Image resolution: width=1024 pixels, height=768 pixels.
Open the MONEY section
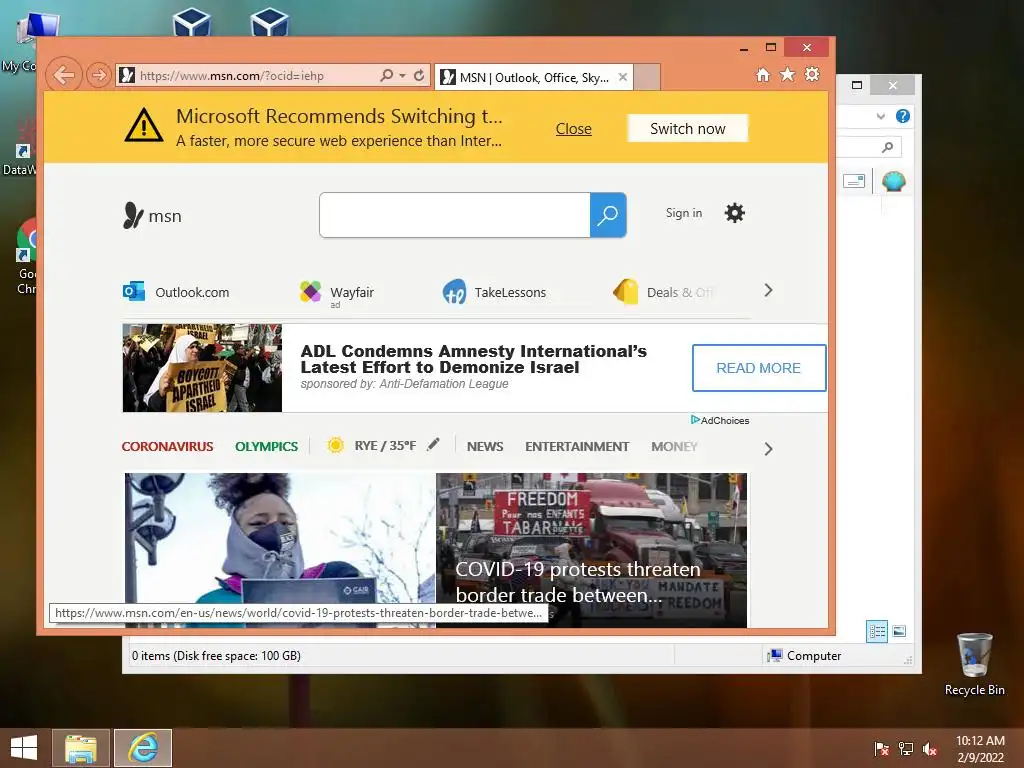point(674,447)
